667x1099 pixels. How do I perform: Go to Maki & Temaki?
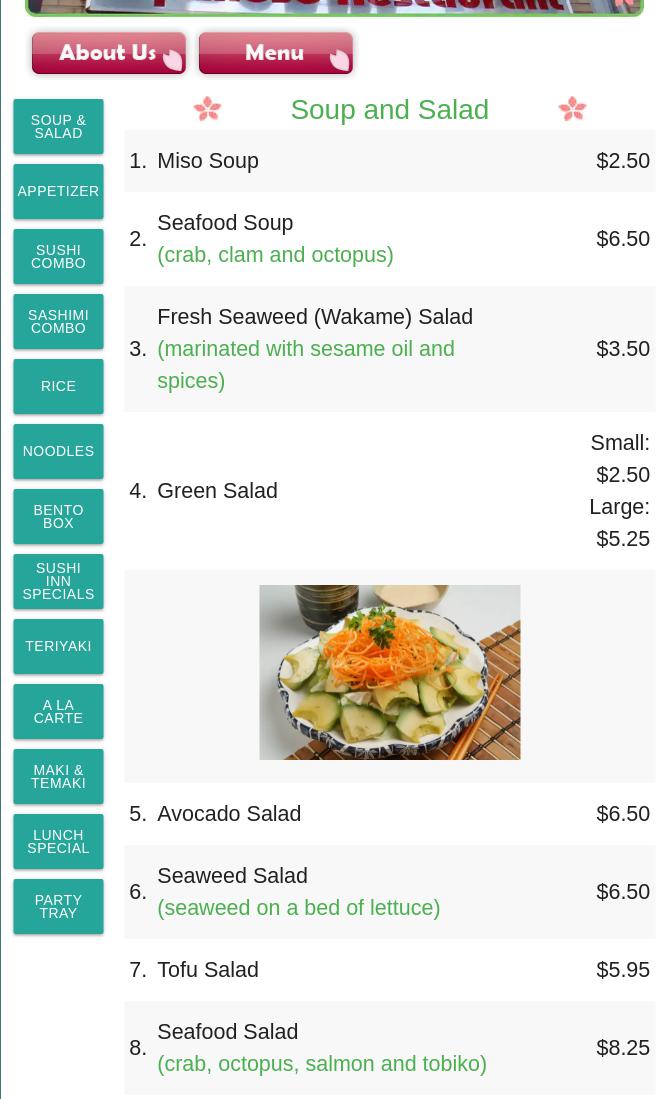58,777
